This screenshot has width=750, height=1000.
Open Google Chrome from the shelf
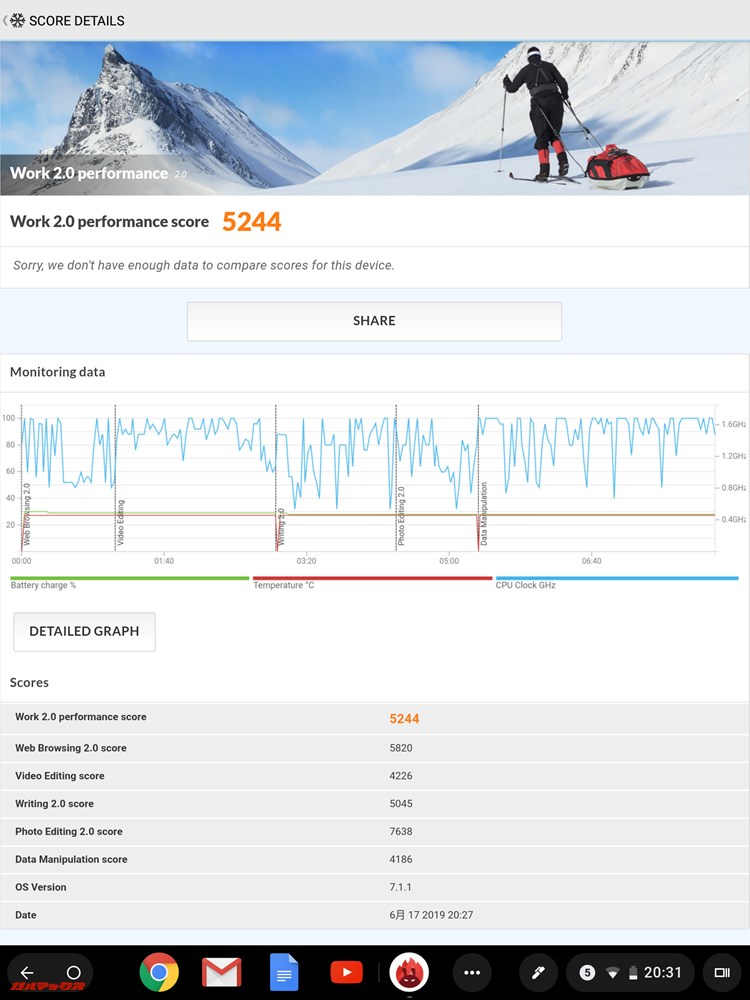[x=159, y=972]
